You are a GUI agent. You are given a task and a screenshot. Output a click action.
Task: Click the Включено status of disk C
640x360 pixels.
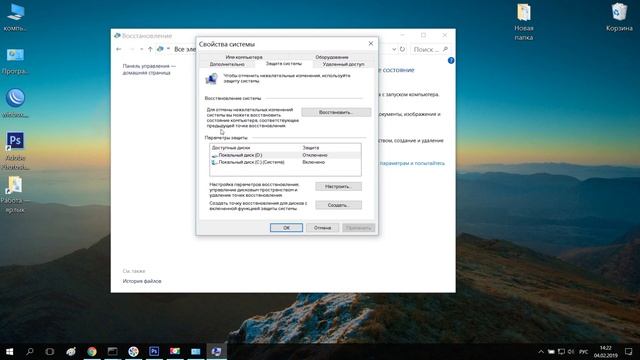click(313, 162)
